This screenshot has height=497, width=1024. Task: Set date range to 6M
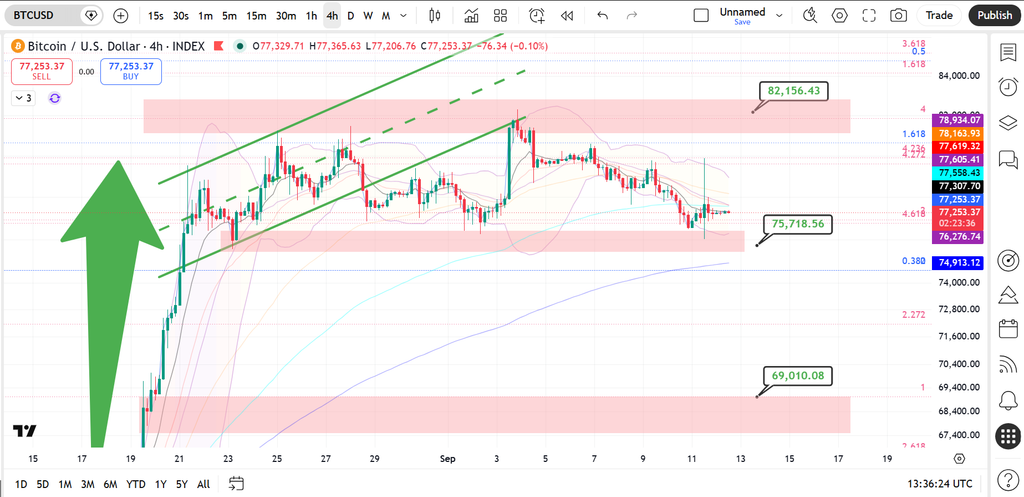[110, 484]
